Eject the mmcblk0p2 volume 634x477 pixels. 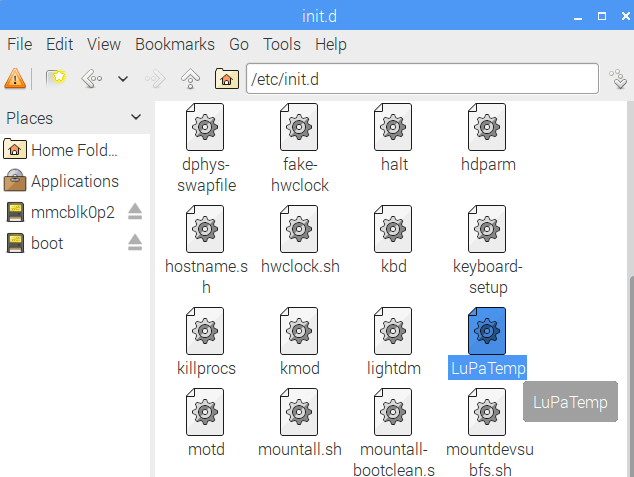135,212
